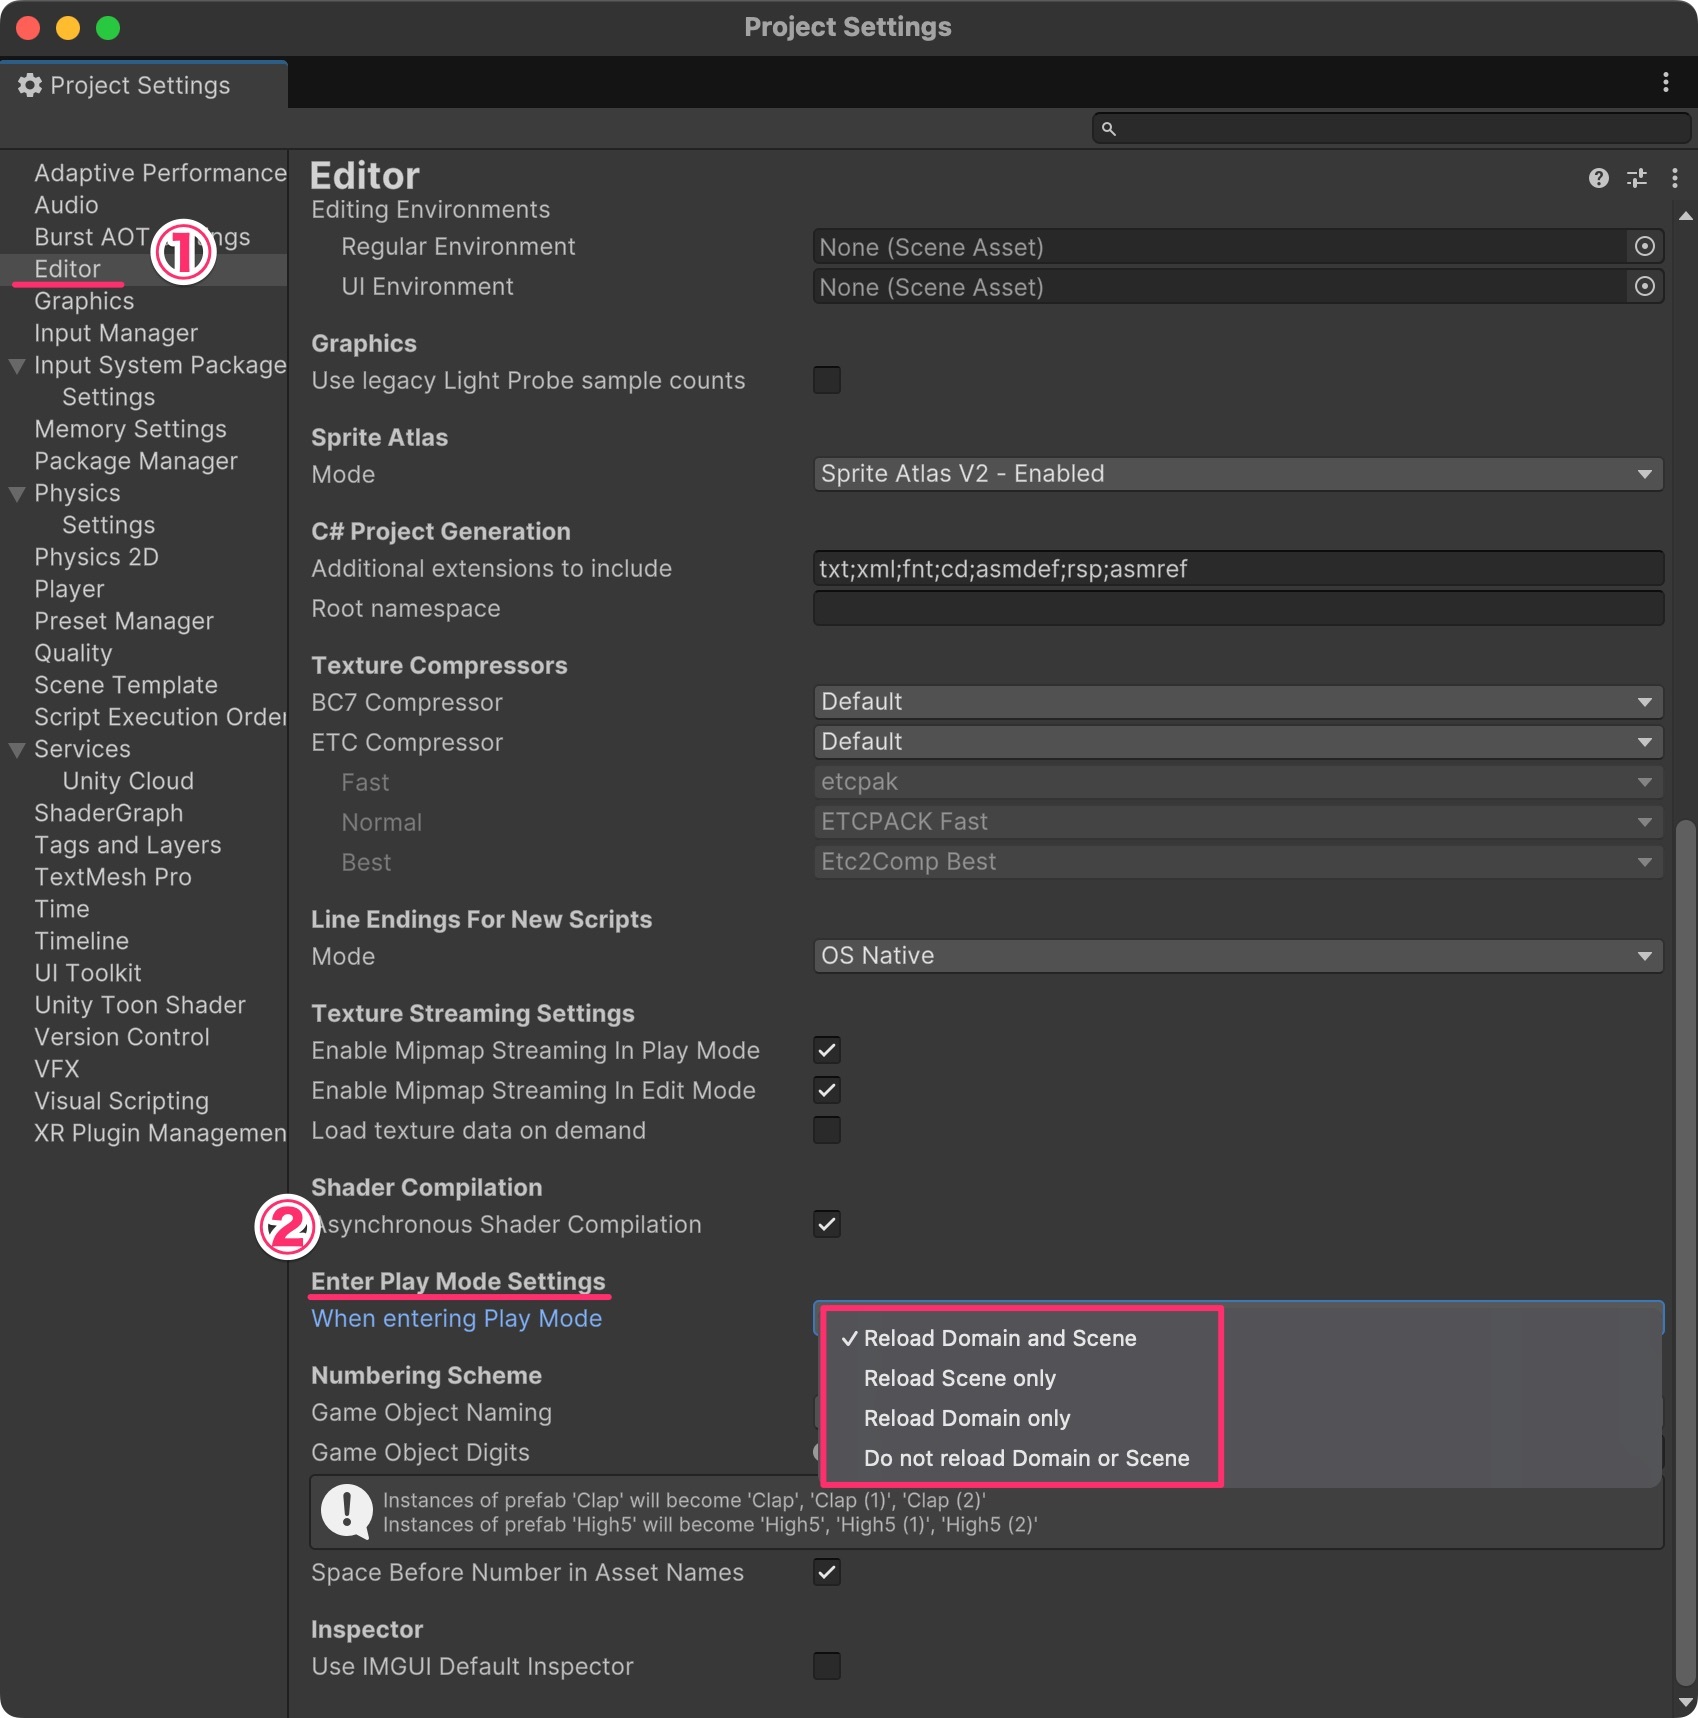Open the ETC Compressor dropdown
Viewport: 1698px width, 1718px height.
tap(1238, 742)
